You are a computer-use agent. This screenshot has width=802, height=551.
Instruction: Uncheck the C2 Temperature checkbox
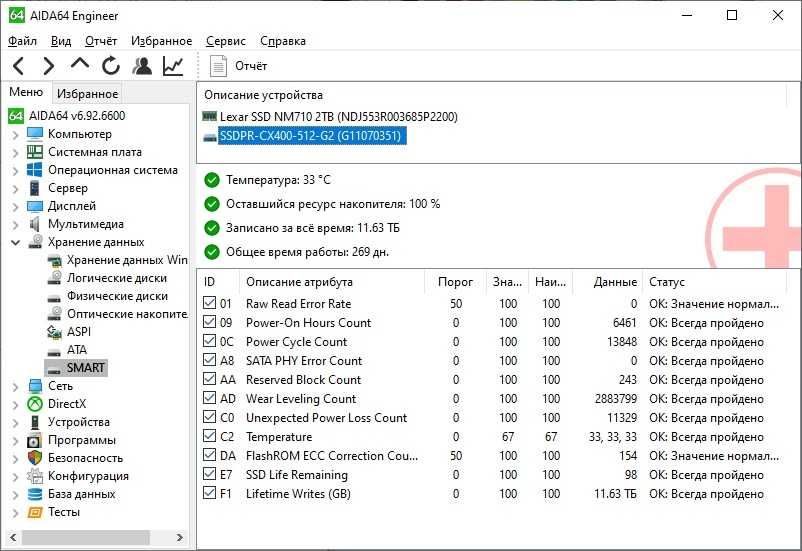click(209, 435)
